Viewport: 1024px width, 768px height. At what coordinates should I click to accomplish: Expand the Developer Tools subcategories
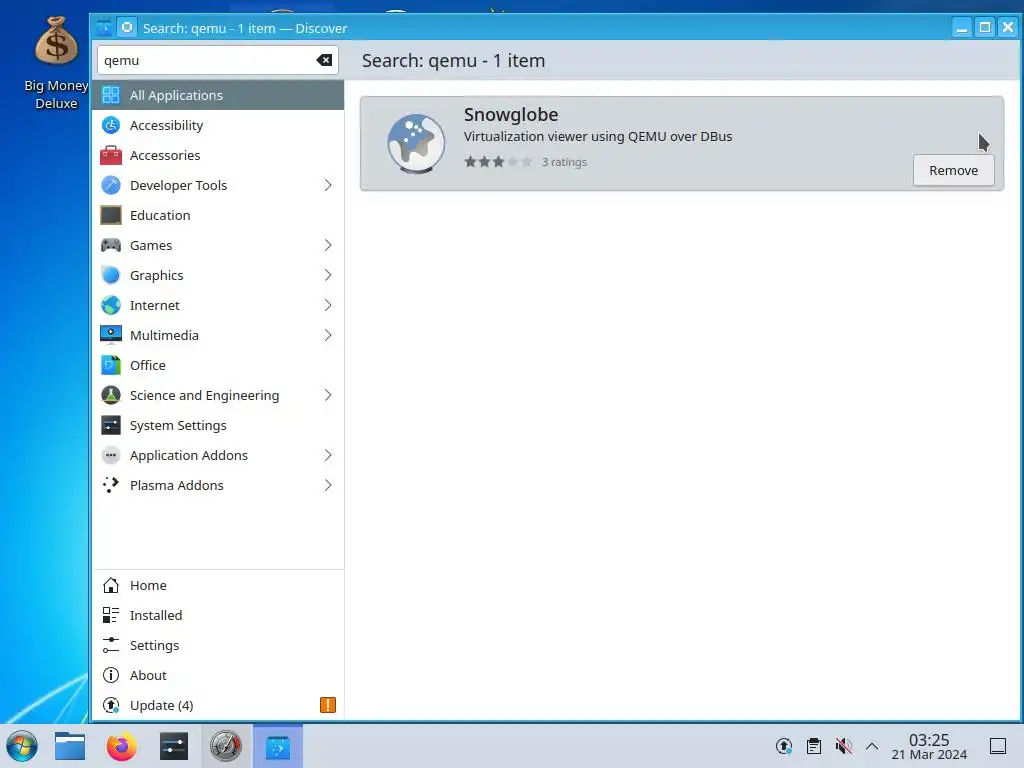328,185
